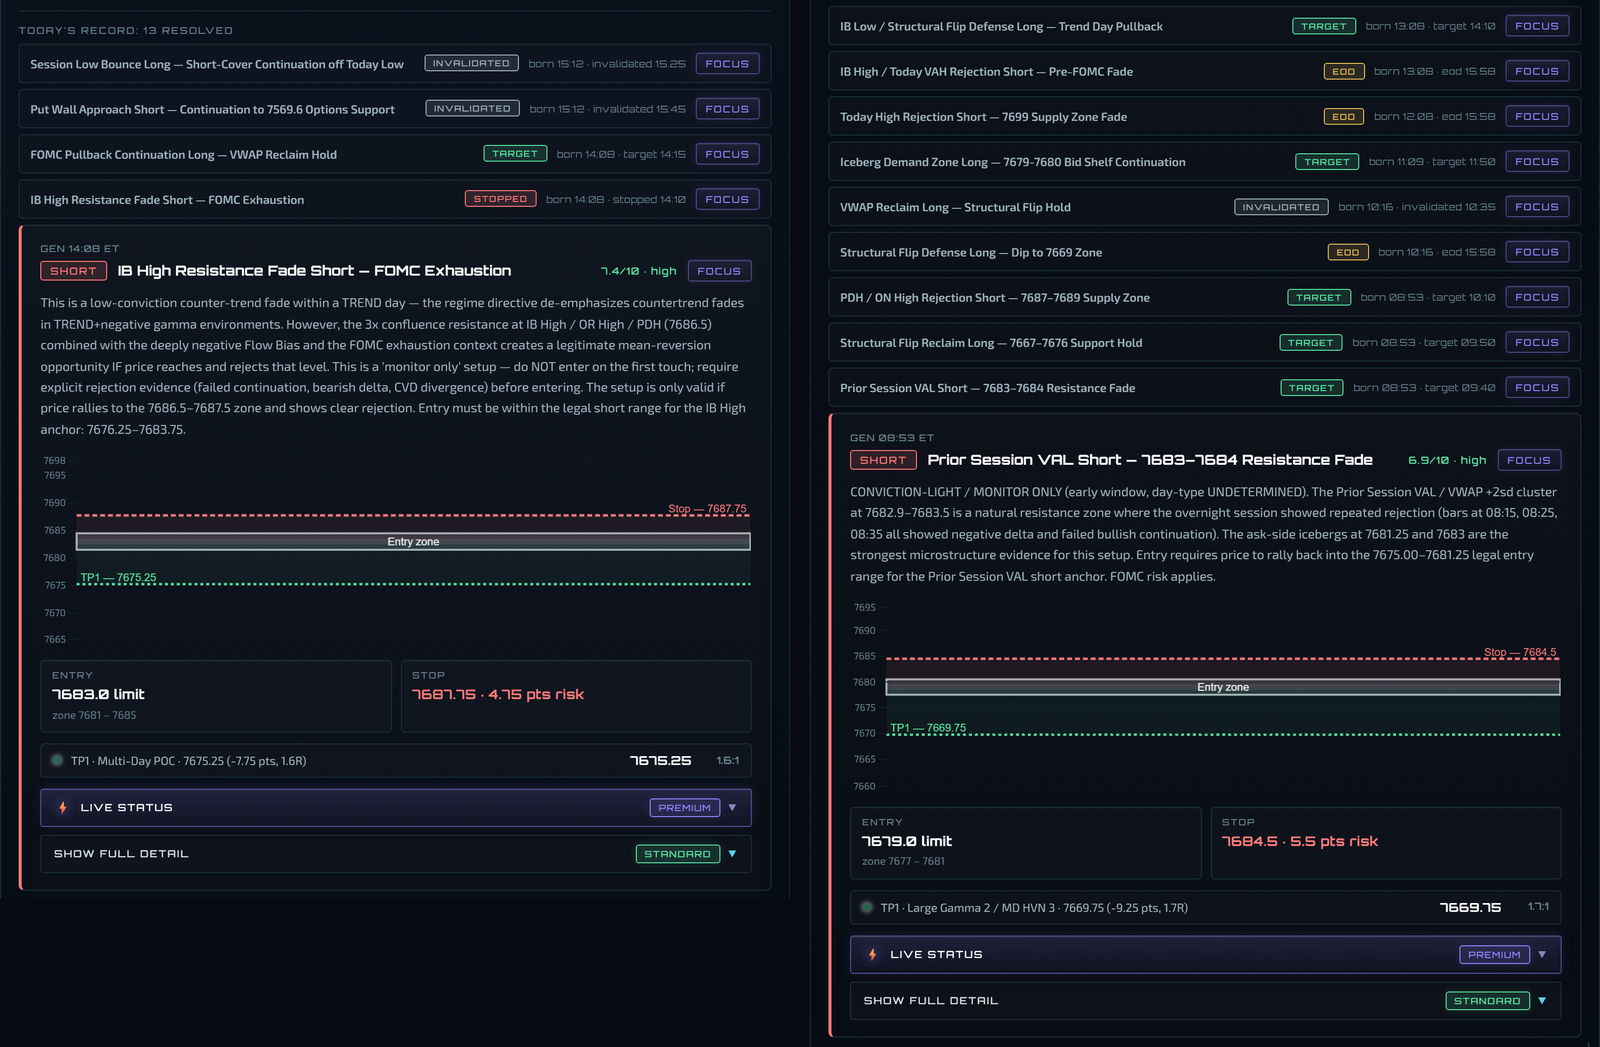Click PREMIUM badge in right Live Status
This screenshot has height=1047, width=1600.
click(x=1495, y=954)
